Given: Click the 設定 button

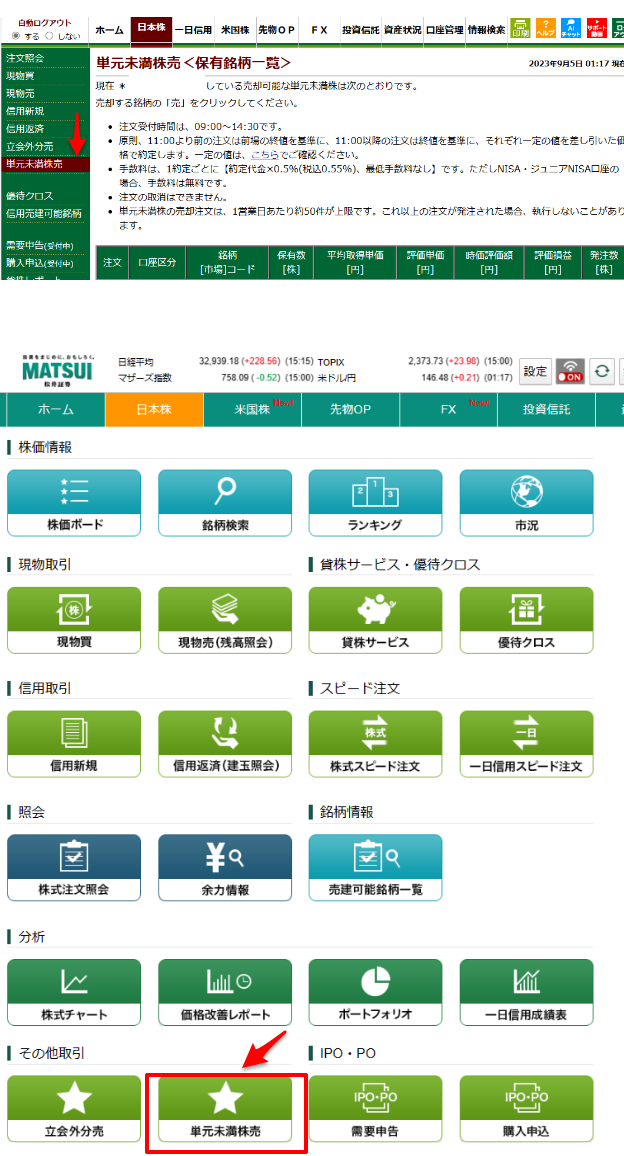Looking at the screenshot, I should point(535,371).
